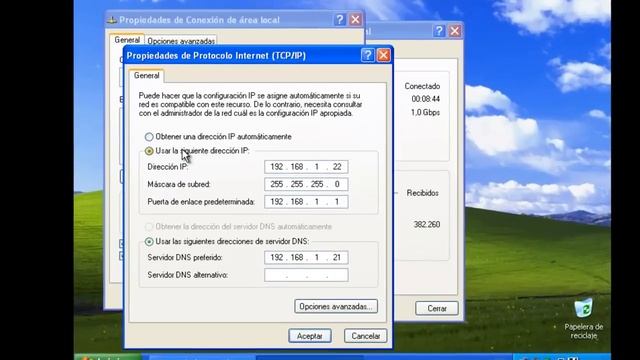
Task: Select 'Usar la siguiente dirección IP' radio button
Action: tap(149, 151)
